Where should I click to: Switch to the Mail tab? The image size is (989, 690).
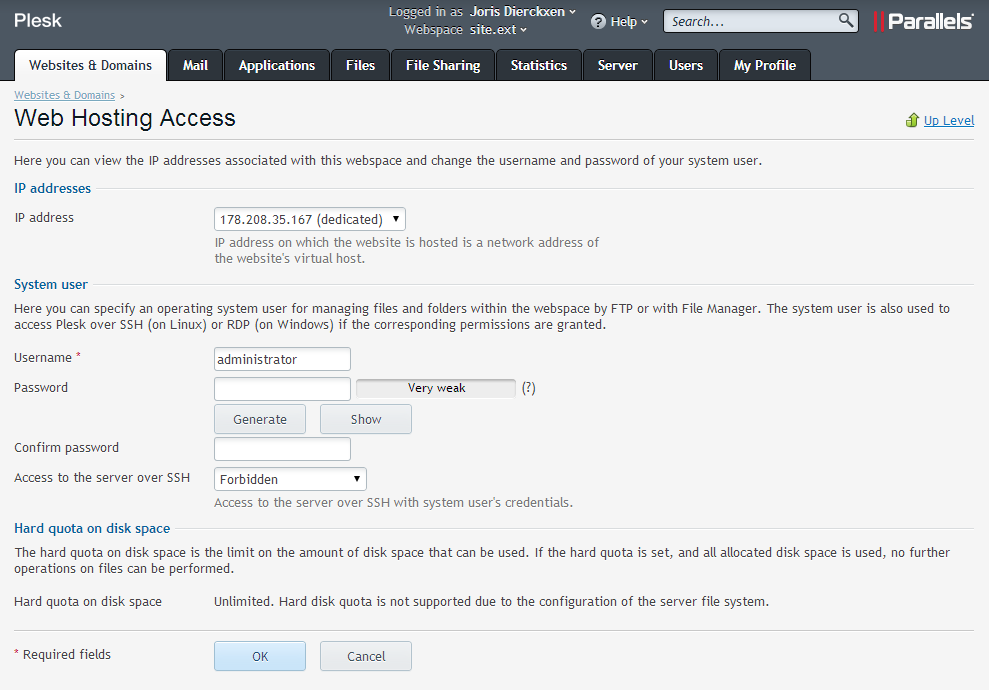[195, 65]
